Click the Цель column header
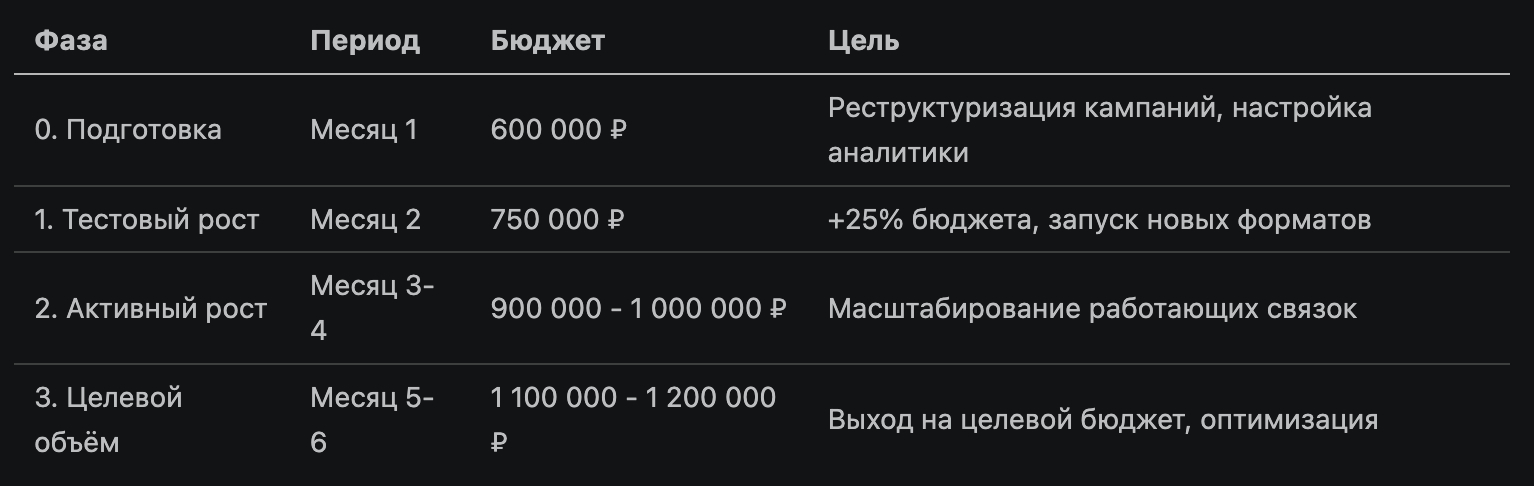The width and height of the screenshot is (1534, 486). 863,41
